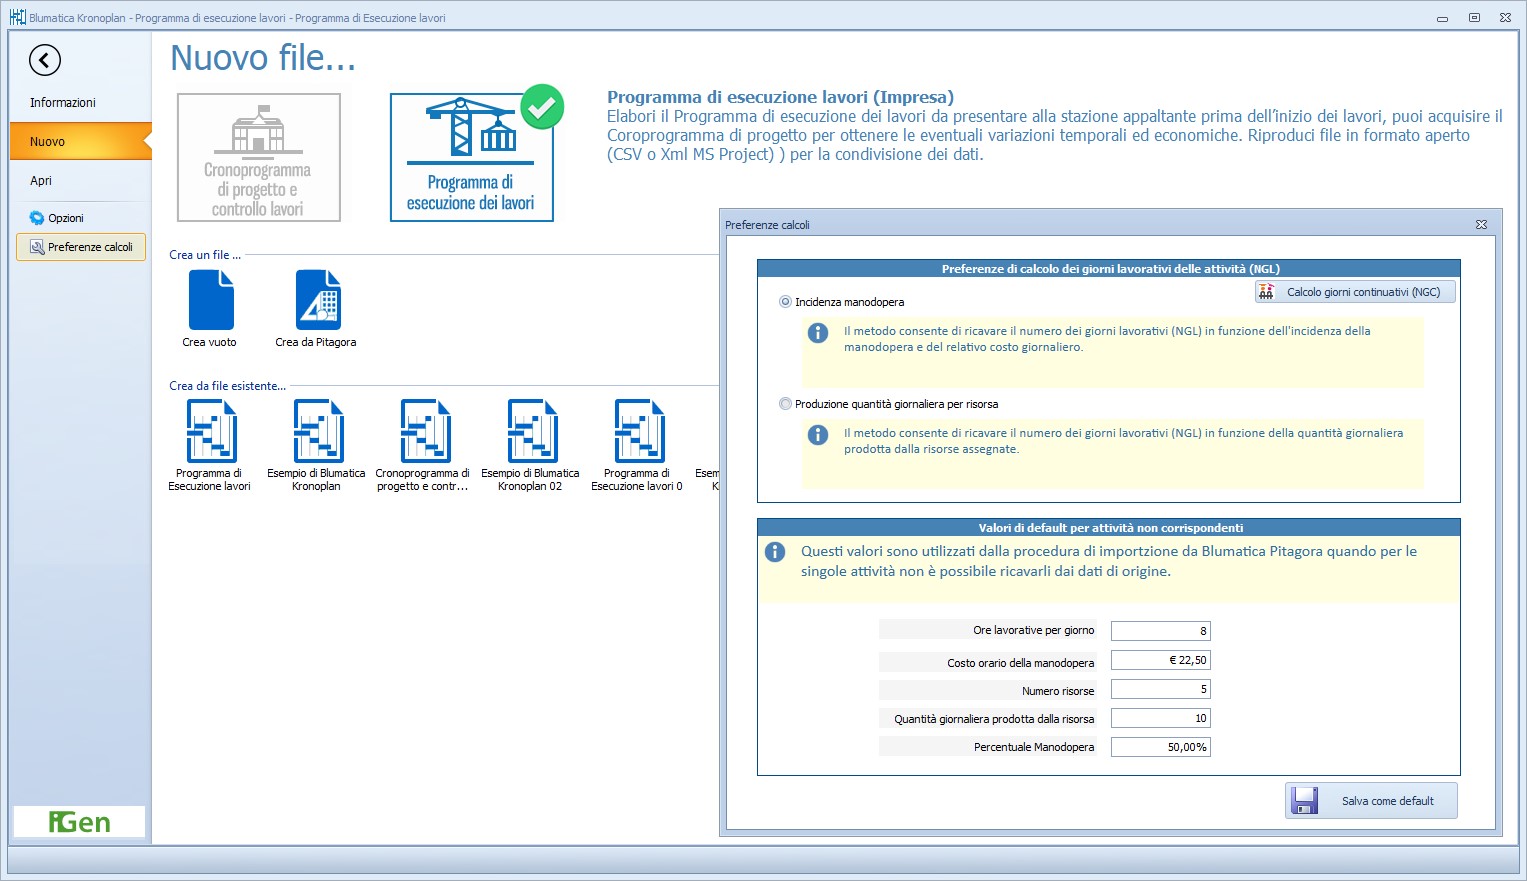Click the Crea vuoto file icon

(x=210, y=301)
